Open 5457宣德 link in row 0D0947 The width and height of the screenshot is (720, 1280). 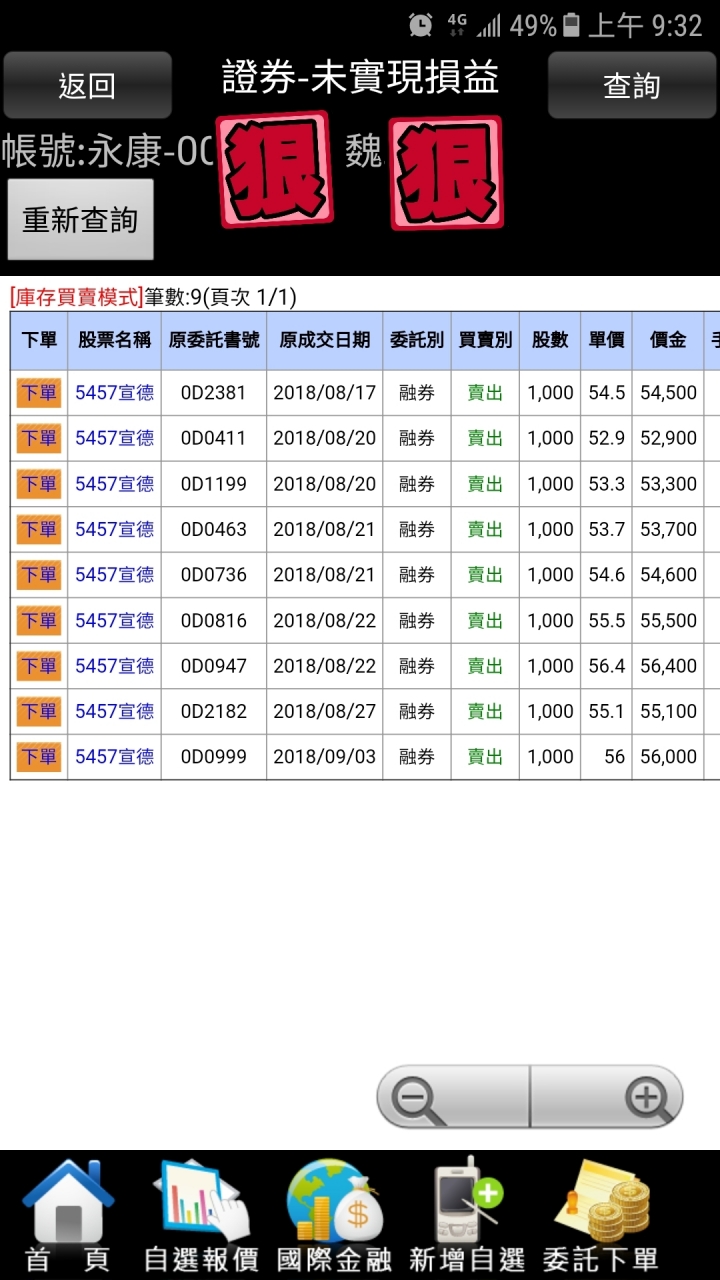pyautogui.click(x=115, y=666)
